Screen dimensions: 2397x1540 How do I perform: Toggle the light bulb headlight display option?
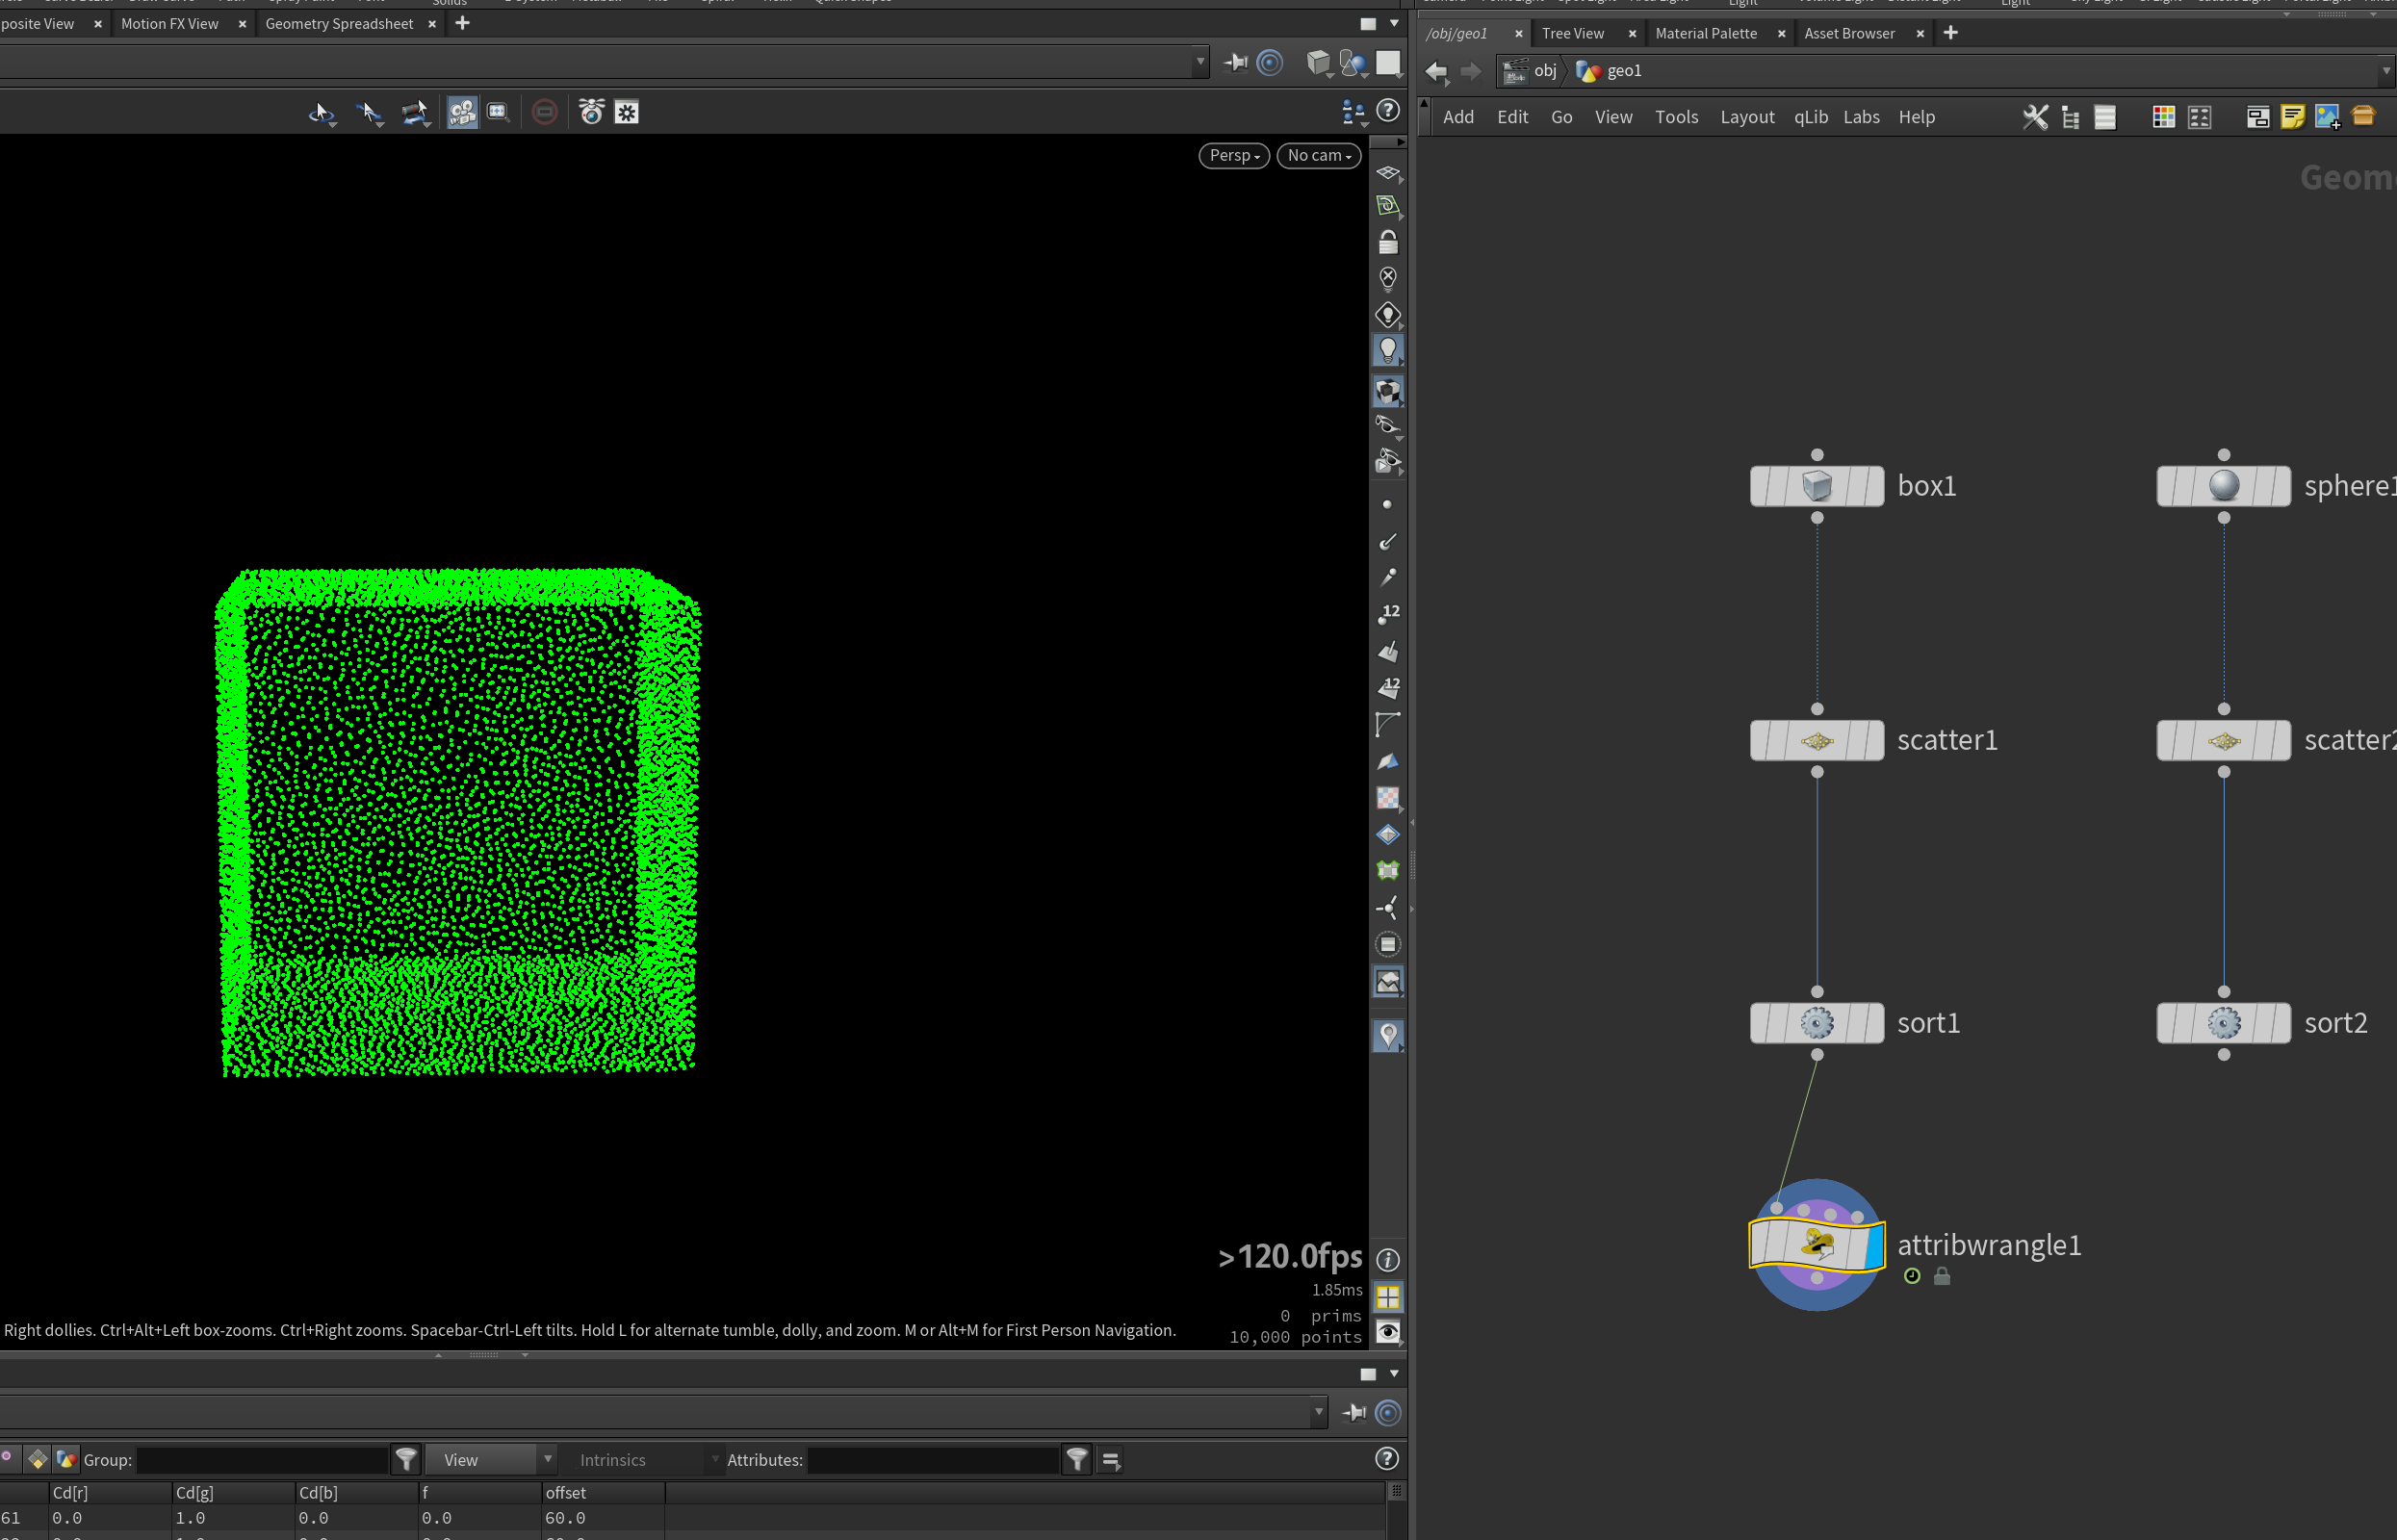pyautogui.click(x=1388, y=350)
